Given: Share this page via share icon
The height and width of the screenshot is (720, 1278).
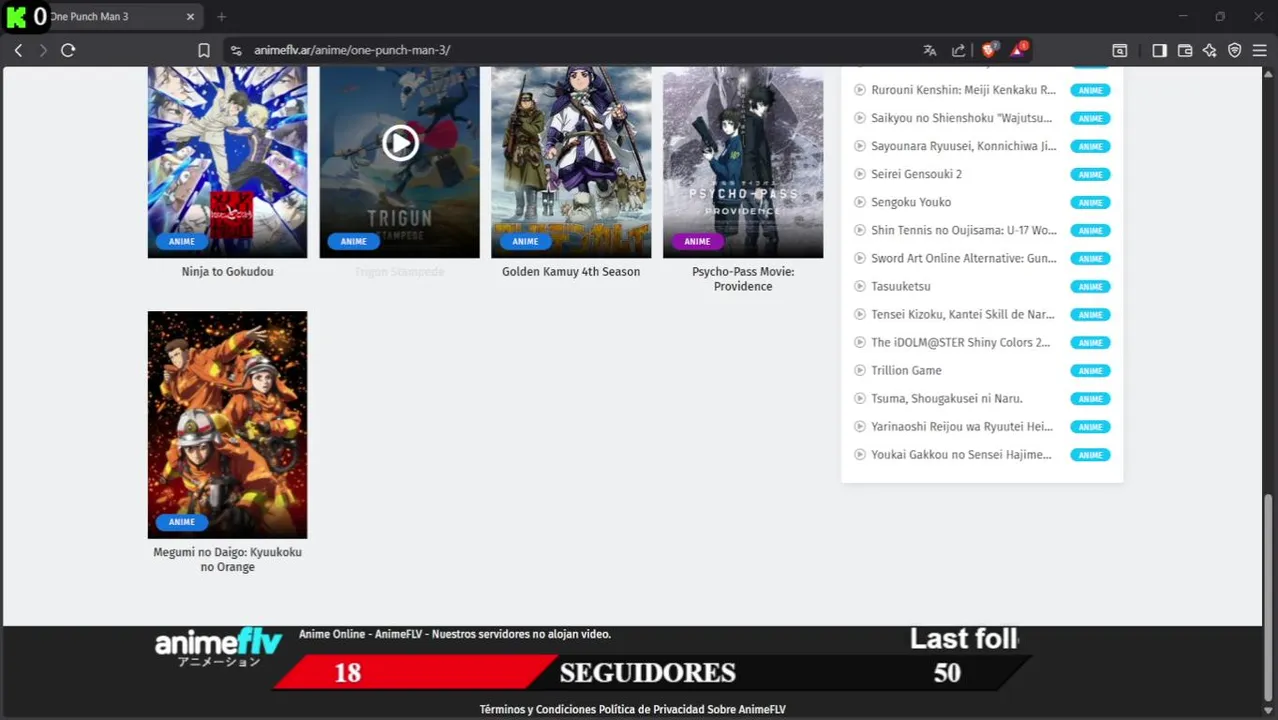Looking at the screenshot, I should [x=959, y=50].
